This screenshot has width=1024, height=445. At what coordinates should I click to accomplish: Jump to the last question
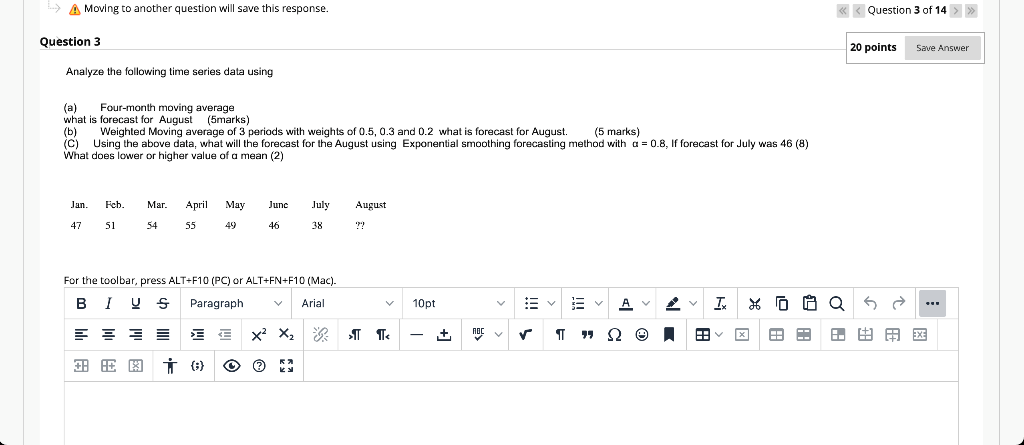point(972,10)
